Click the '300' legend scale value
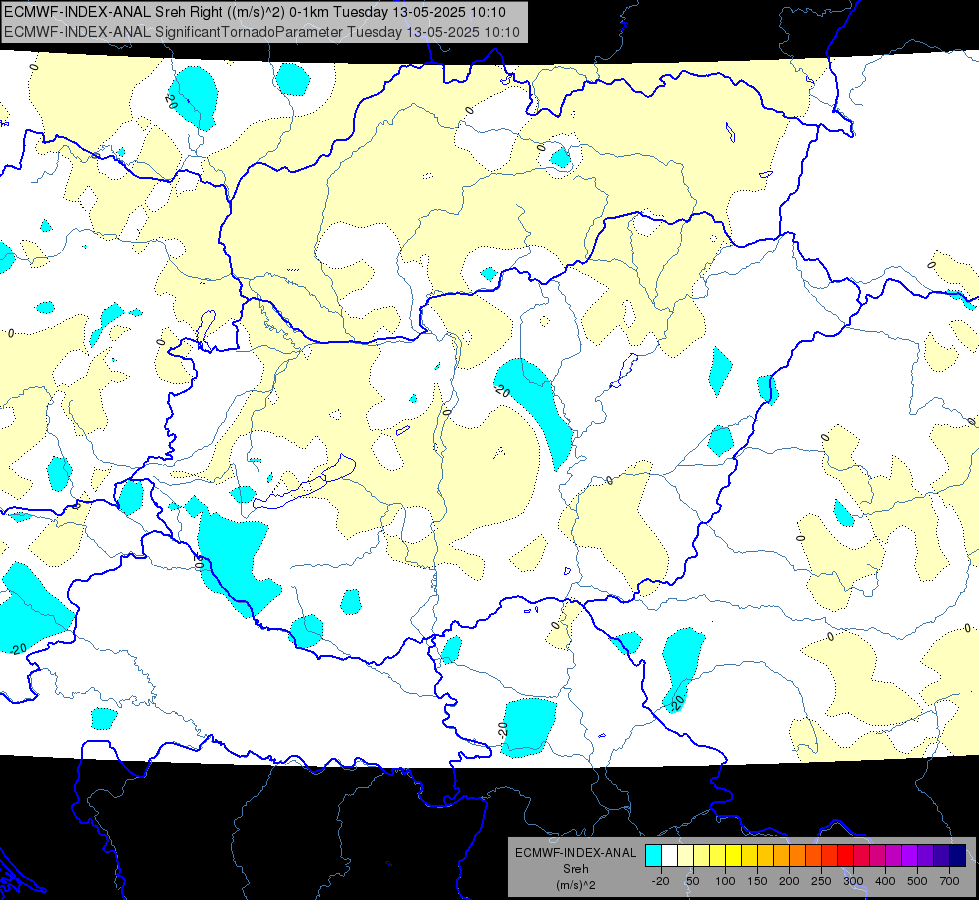This screenshot has width=979, height=900. click(x=854, y=881)
